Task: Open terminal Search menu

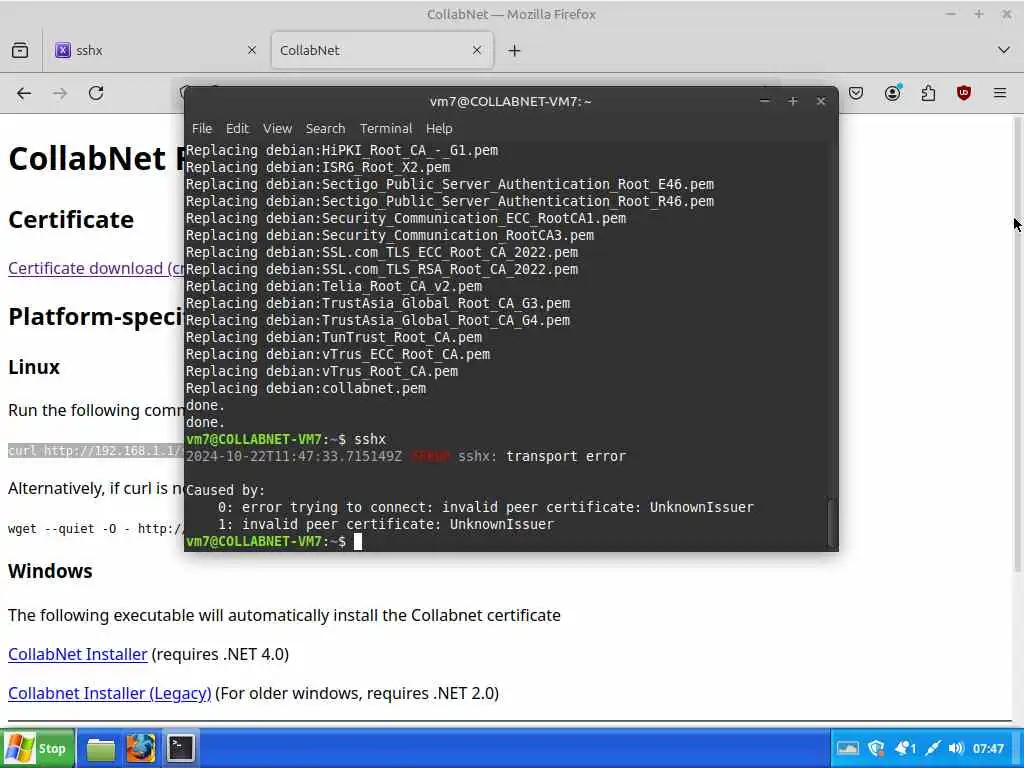Action: pos(325,129)
